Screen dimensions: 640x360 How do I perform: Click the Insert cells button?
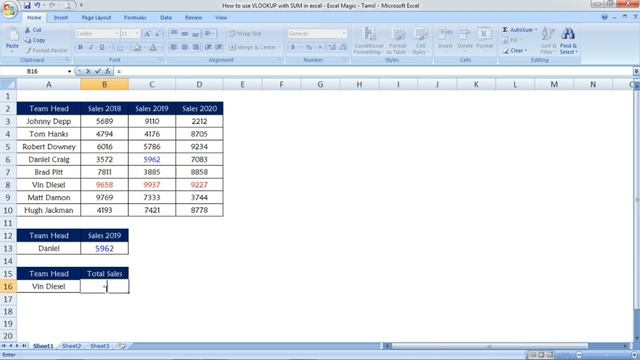click(445, 40)
